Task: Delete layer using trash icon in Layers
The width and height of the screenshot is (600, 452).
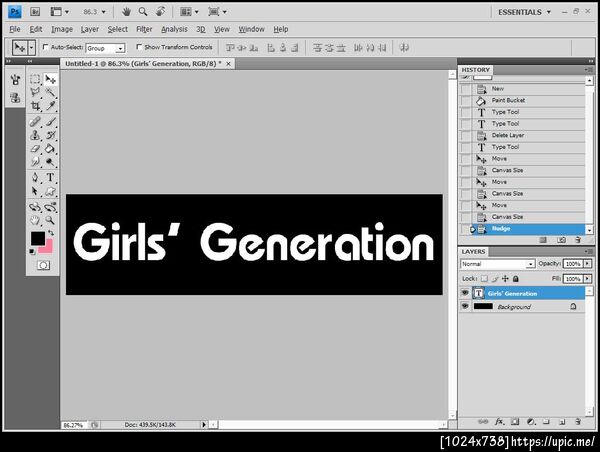Action: 578,422
